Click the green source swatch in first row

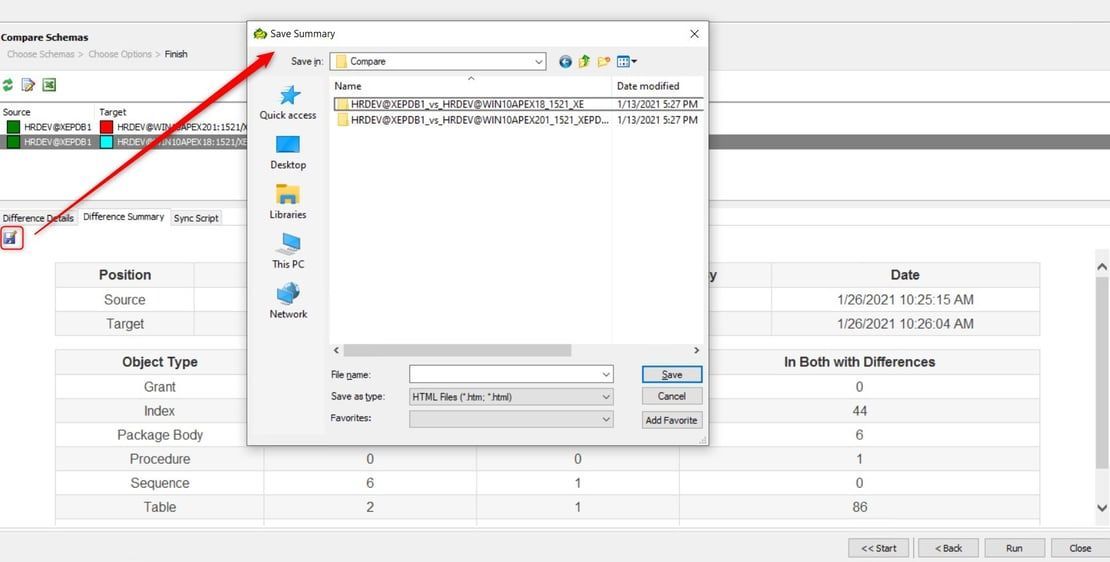coord(13,127)
